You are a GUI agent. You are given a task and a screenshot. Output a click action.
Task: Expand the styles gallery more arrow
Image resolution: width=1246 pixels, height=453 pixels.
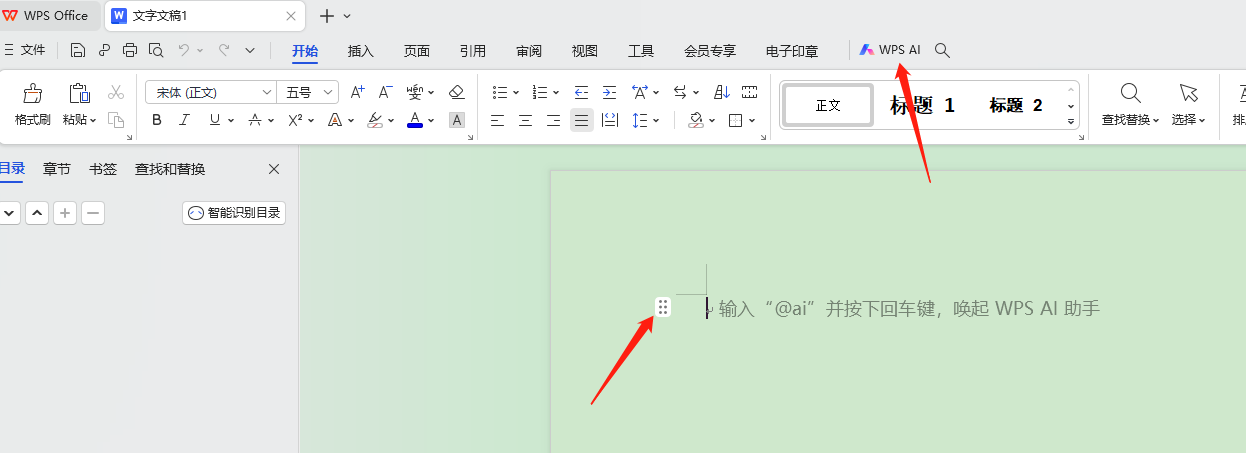pyautogui.click(x=1071, y=122)
